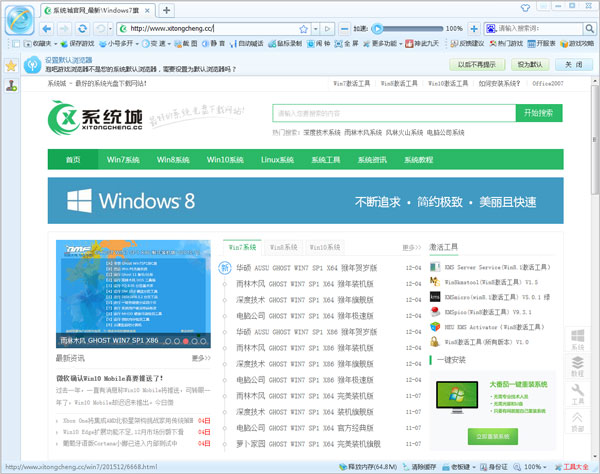This screenshot has width=600, height=474.
Task: Click the 设为默认 button
Action: pos(530,65)
